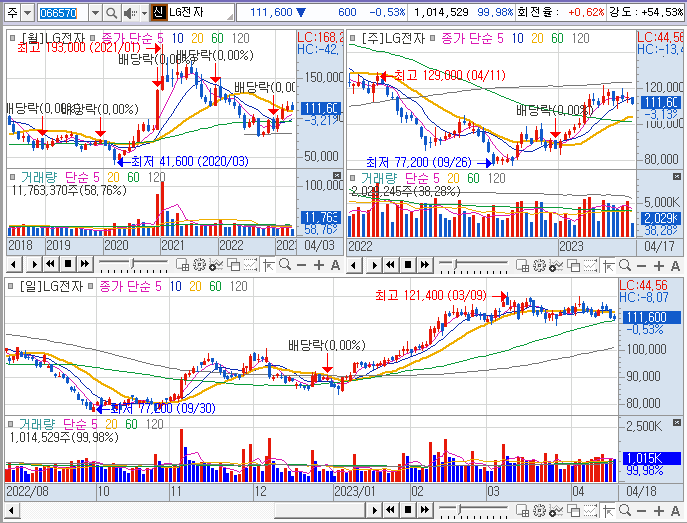Screen dimensions: 687x523
Task: Click plus zoom-in in monthly chart toolbar
Action: pyautogui.click(x=319, y=265)
